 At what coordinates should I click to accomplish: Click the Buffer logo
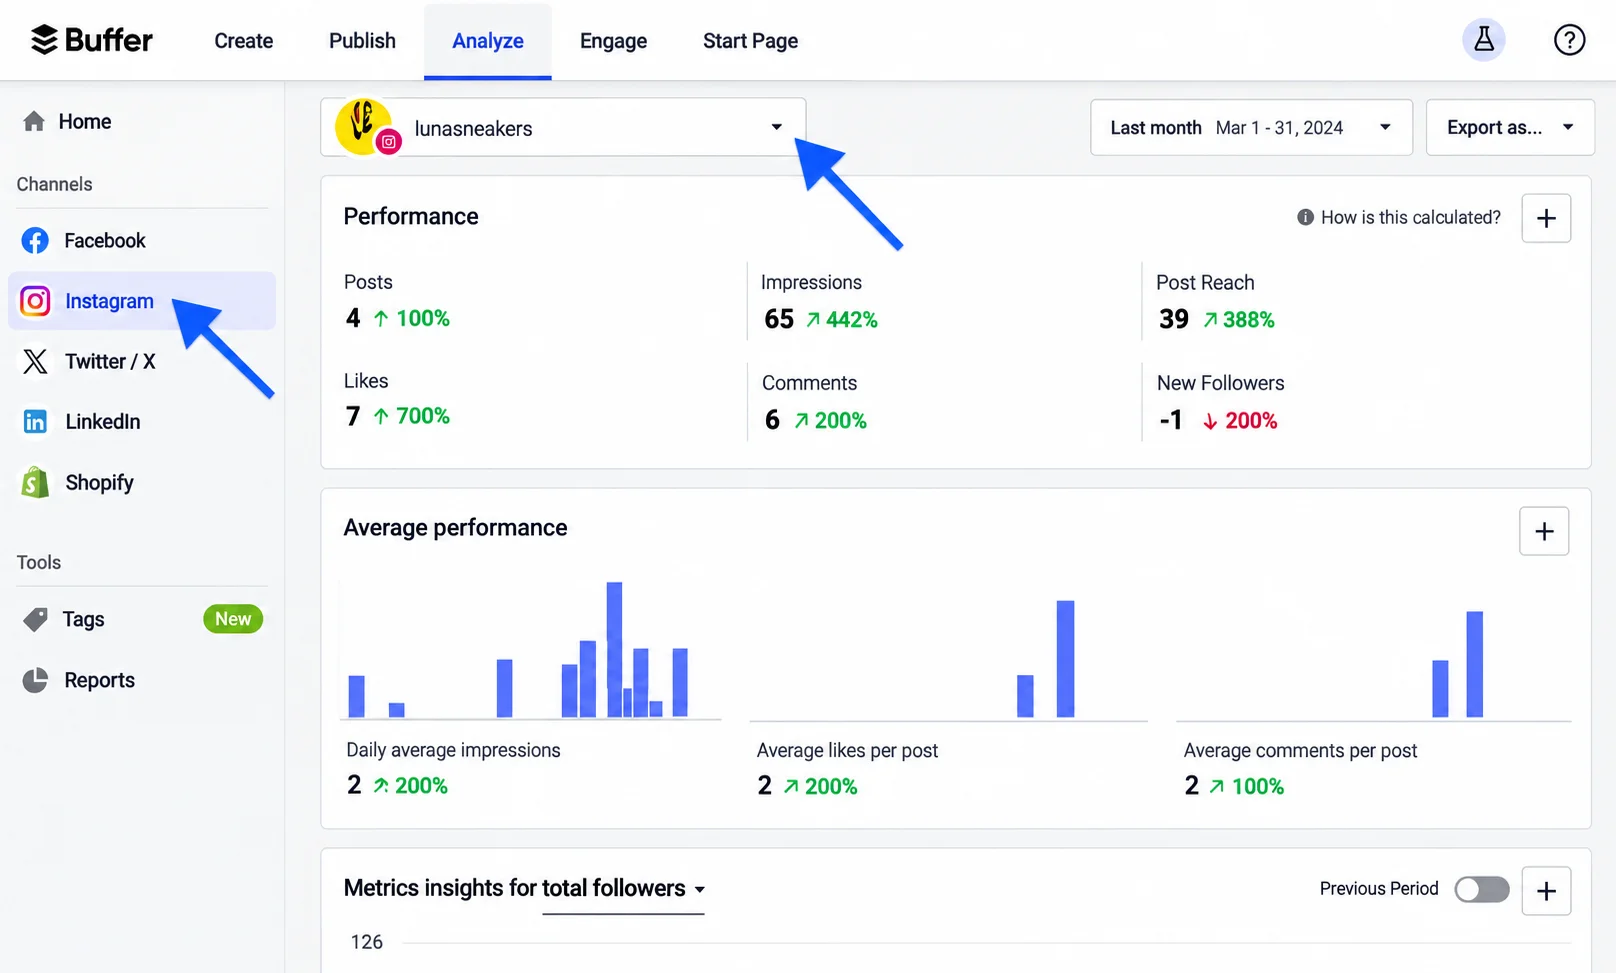coord(91,40)
